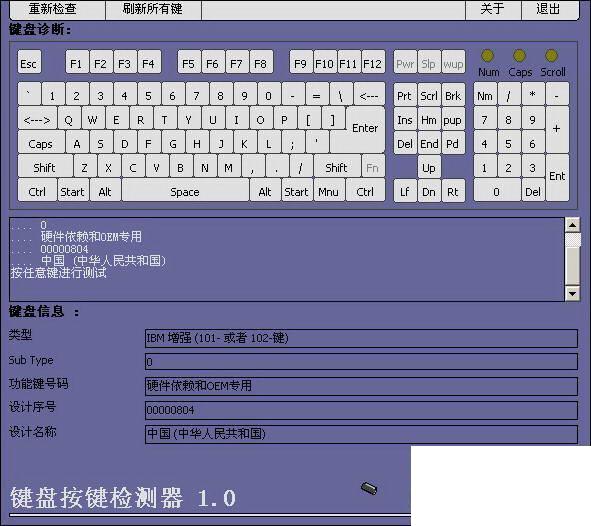The image size is (591, 526).
Task: Click the numpad Ent key
Action: pyautogui.click(x=557, y=177)
